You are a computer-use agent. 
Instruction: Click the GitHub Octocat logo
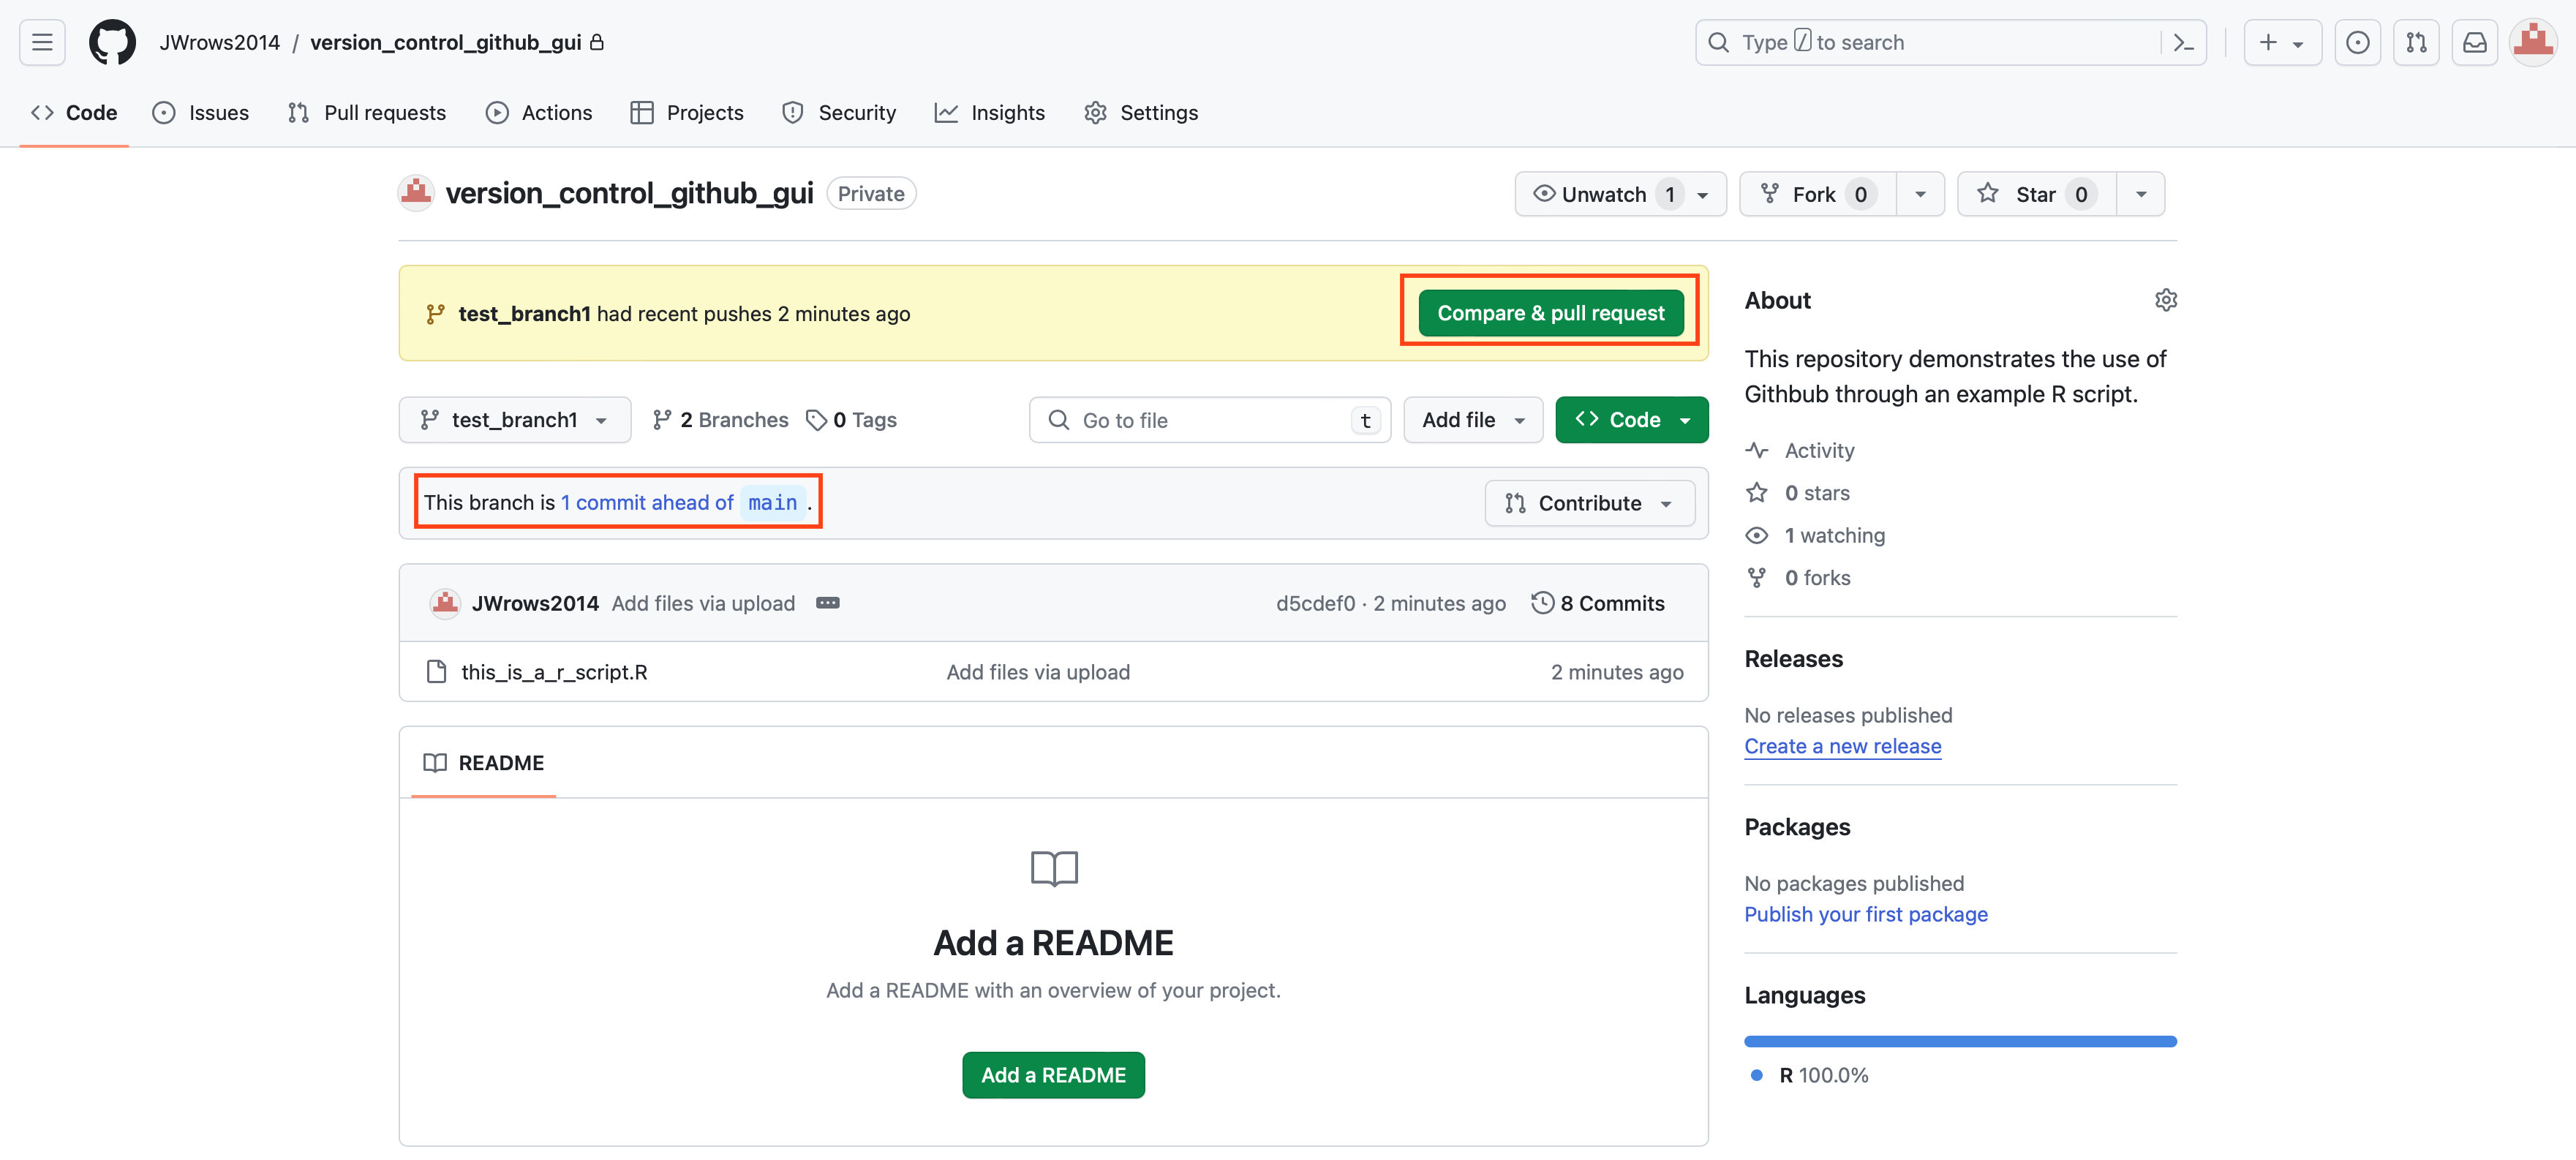pos(112,42)
